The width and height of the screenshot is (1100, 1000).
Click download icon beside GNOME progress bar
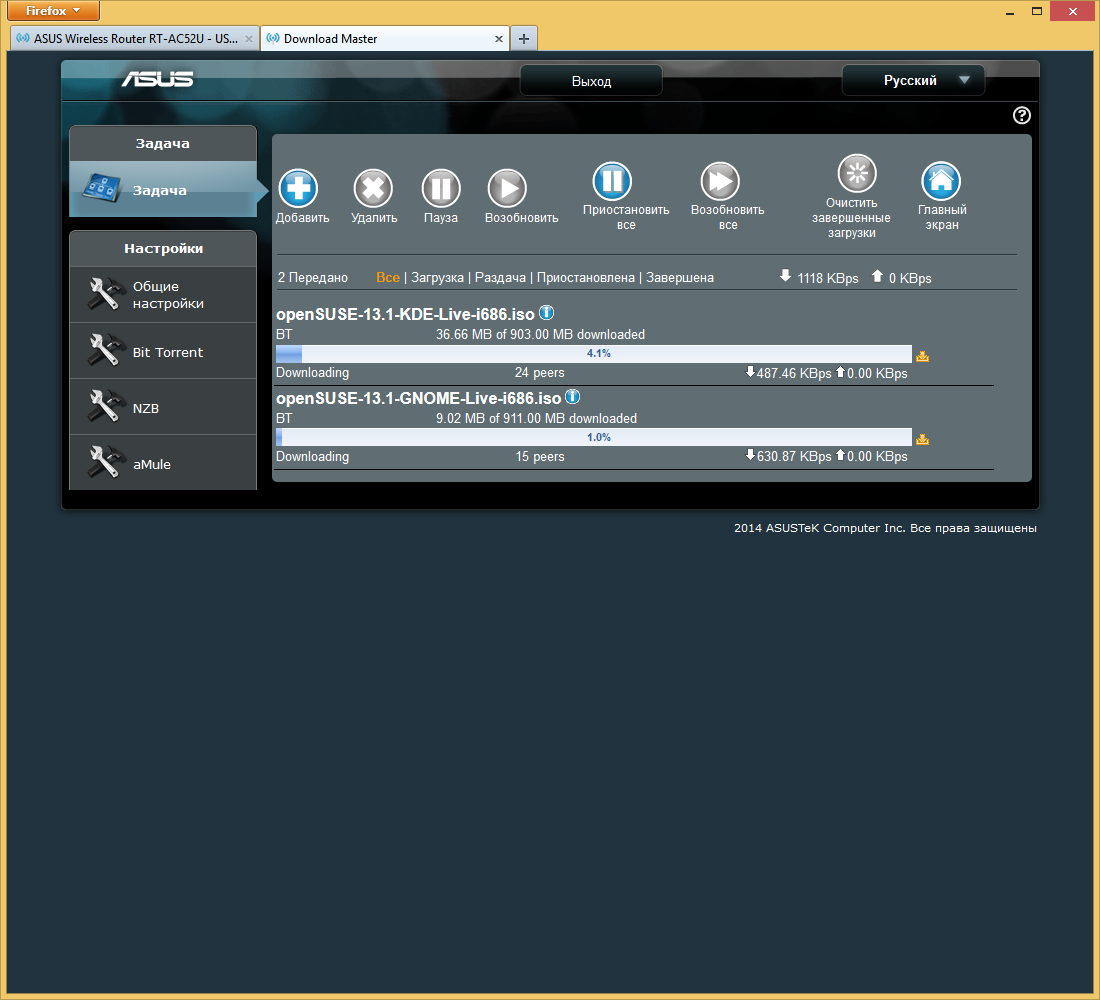pyautogui.click(x=923, y=439)
